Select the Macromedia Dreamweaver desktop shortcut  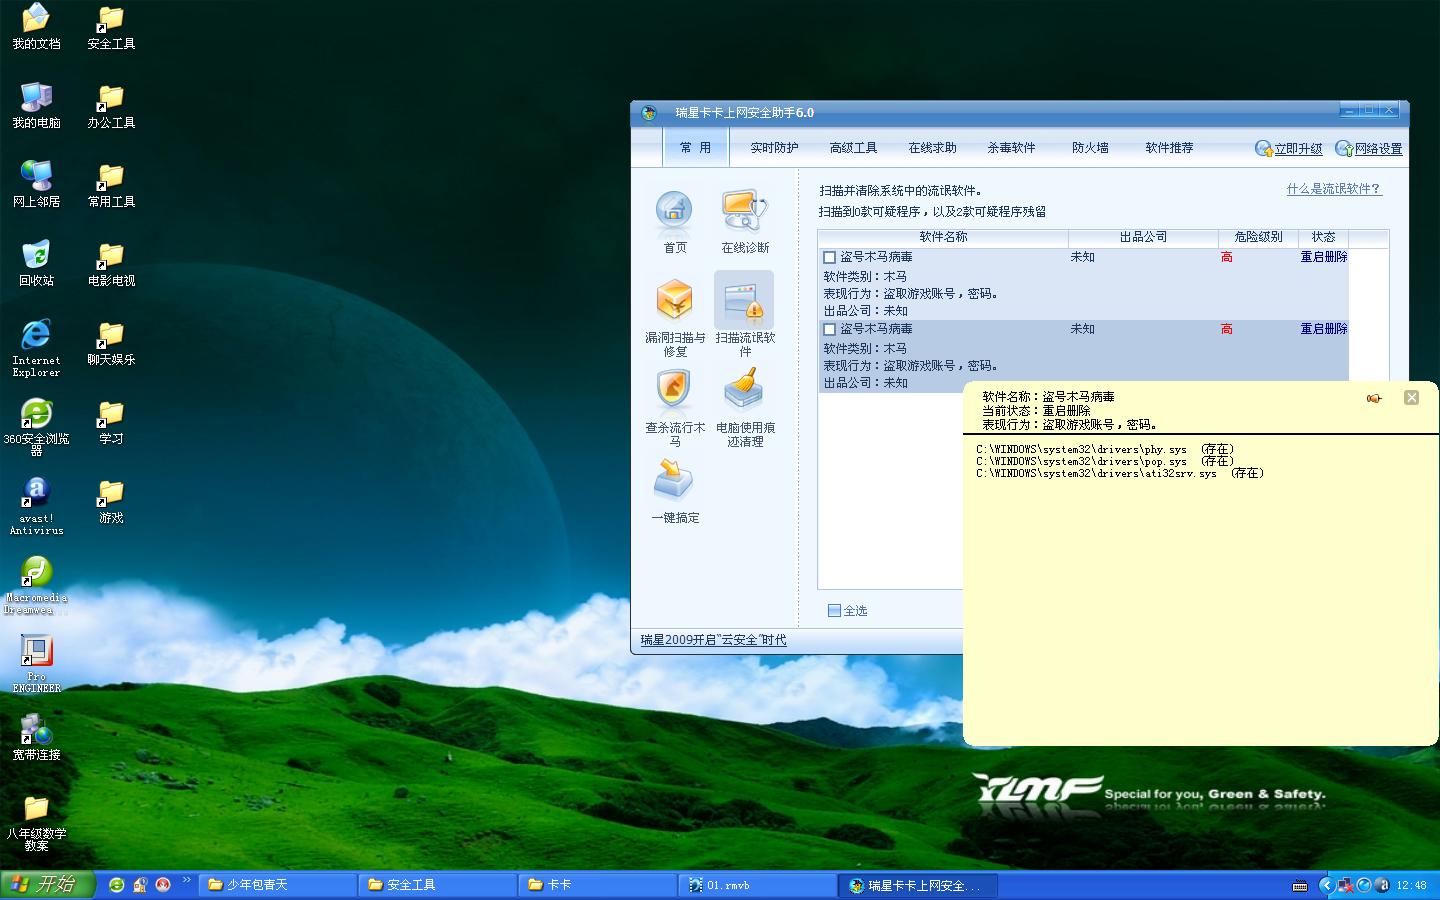pos(36,585)
